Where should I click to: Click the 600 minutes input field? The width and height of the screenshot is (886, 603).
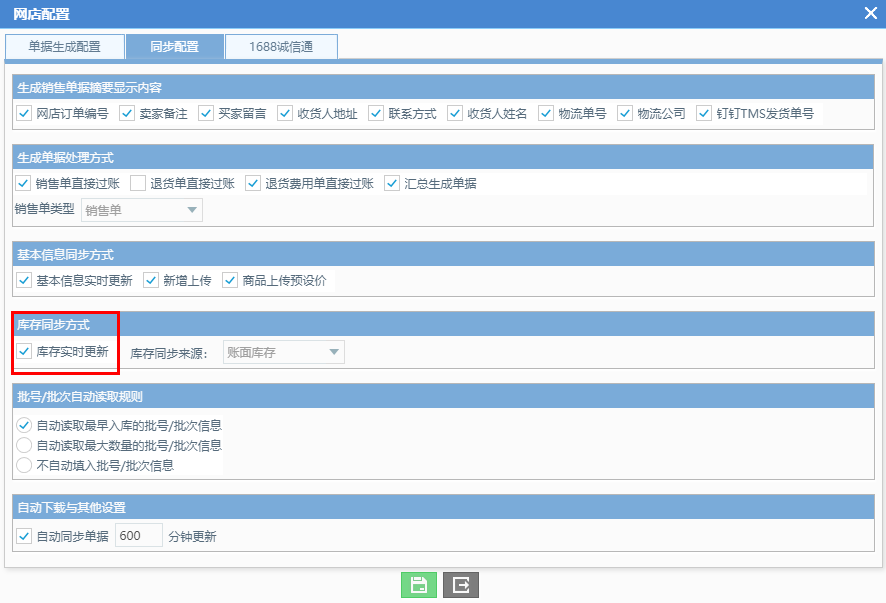139,535
